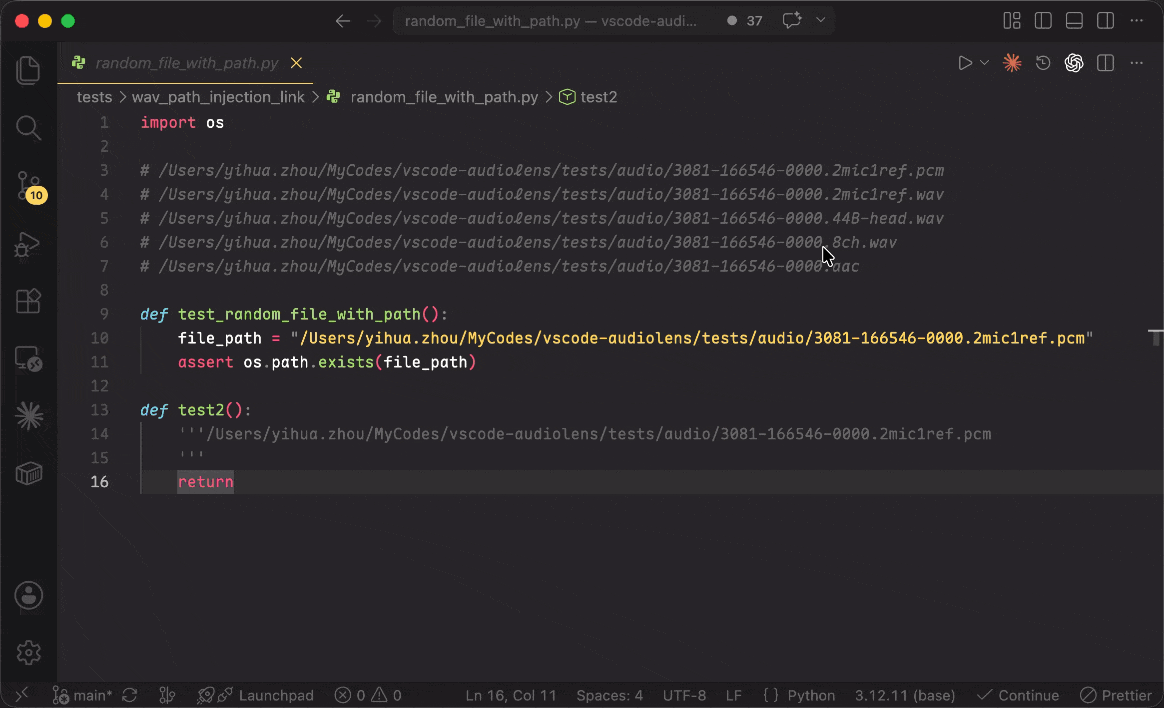
Task: Expand the chat dropdown chevron in title bar
Action: click(820, 20)
